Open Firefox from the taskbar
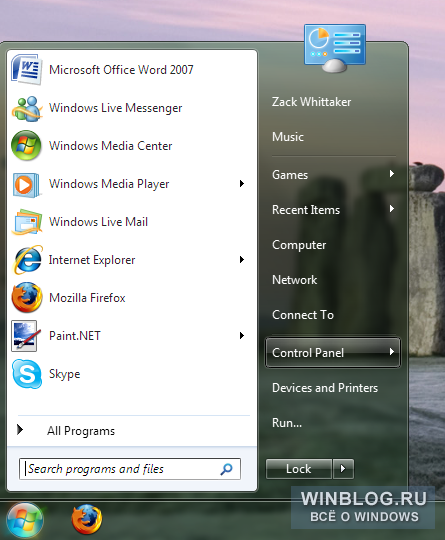Screen dimensions: 445x540 click(86, 519)
